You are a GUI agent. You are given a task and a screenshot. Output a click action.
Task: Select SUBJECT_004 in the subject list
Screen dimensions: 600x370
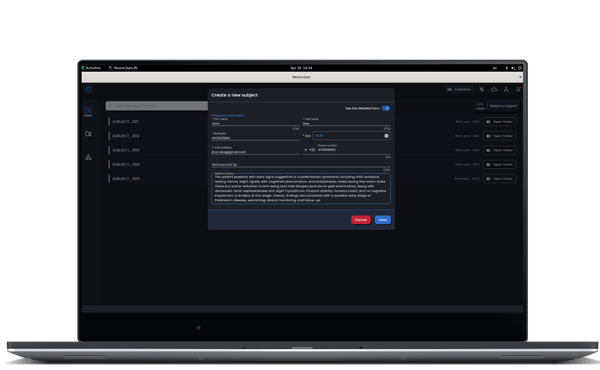pyautogui.click(x=126, y=165)
